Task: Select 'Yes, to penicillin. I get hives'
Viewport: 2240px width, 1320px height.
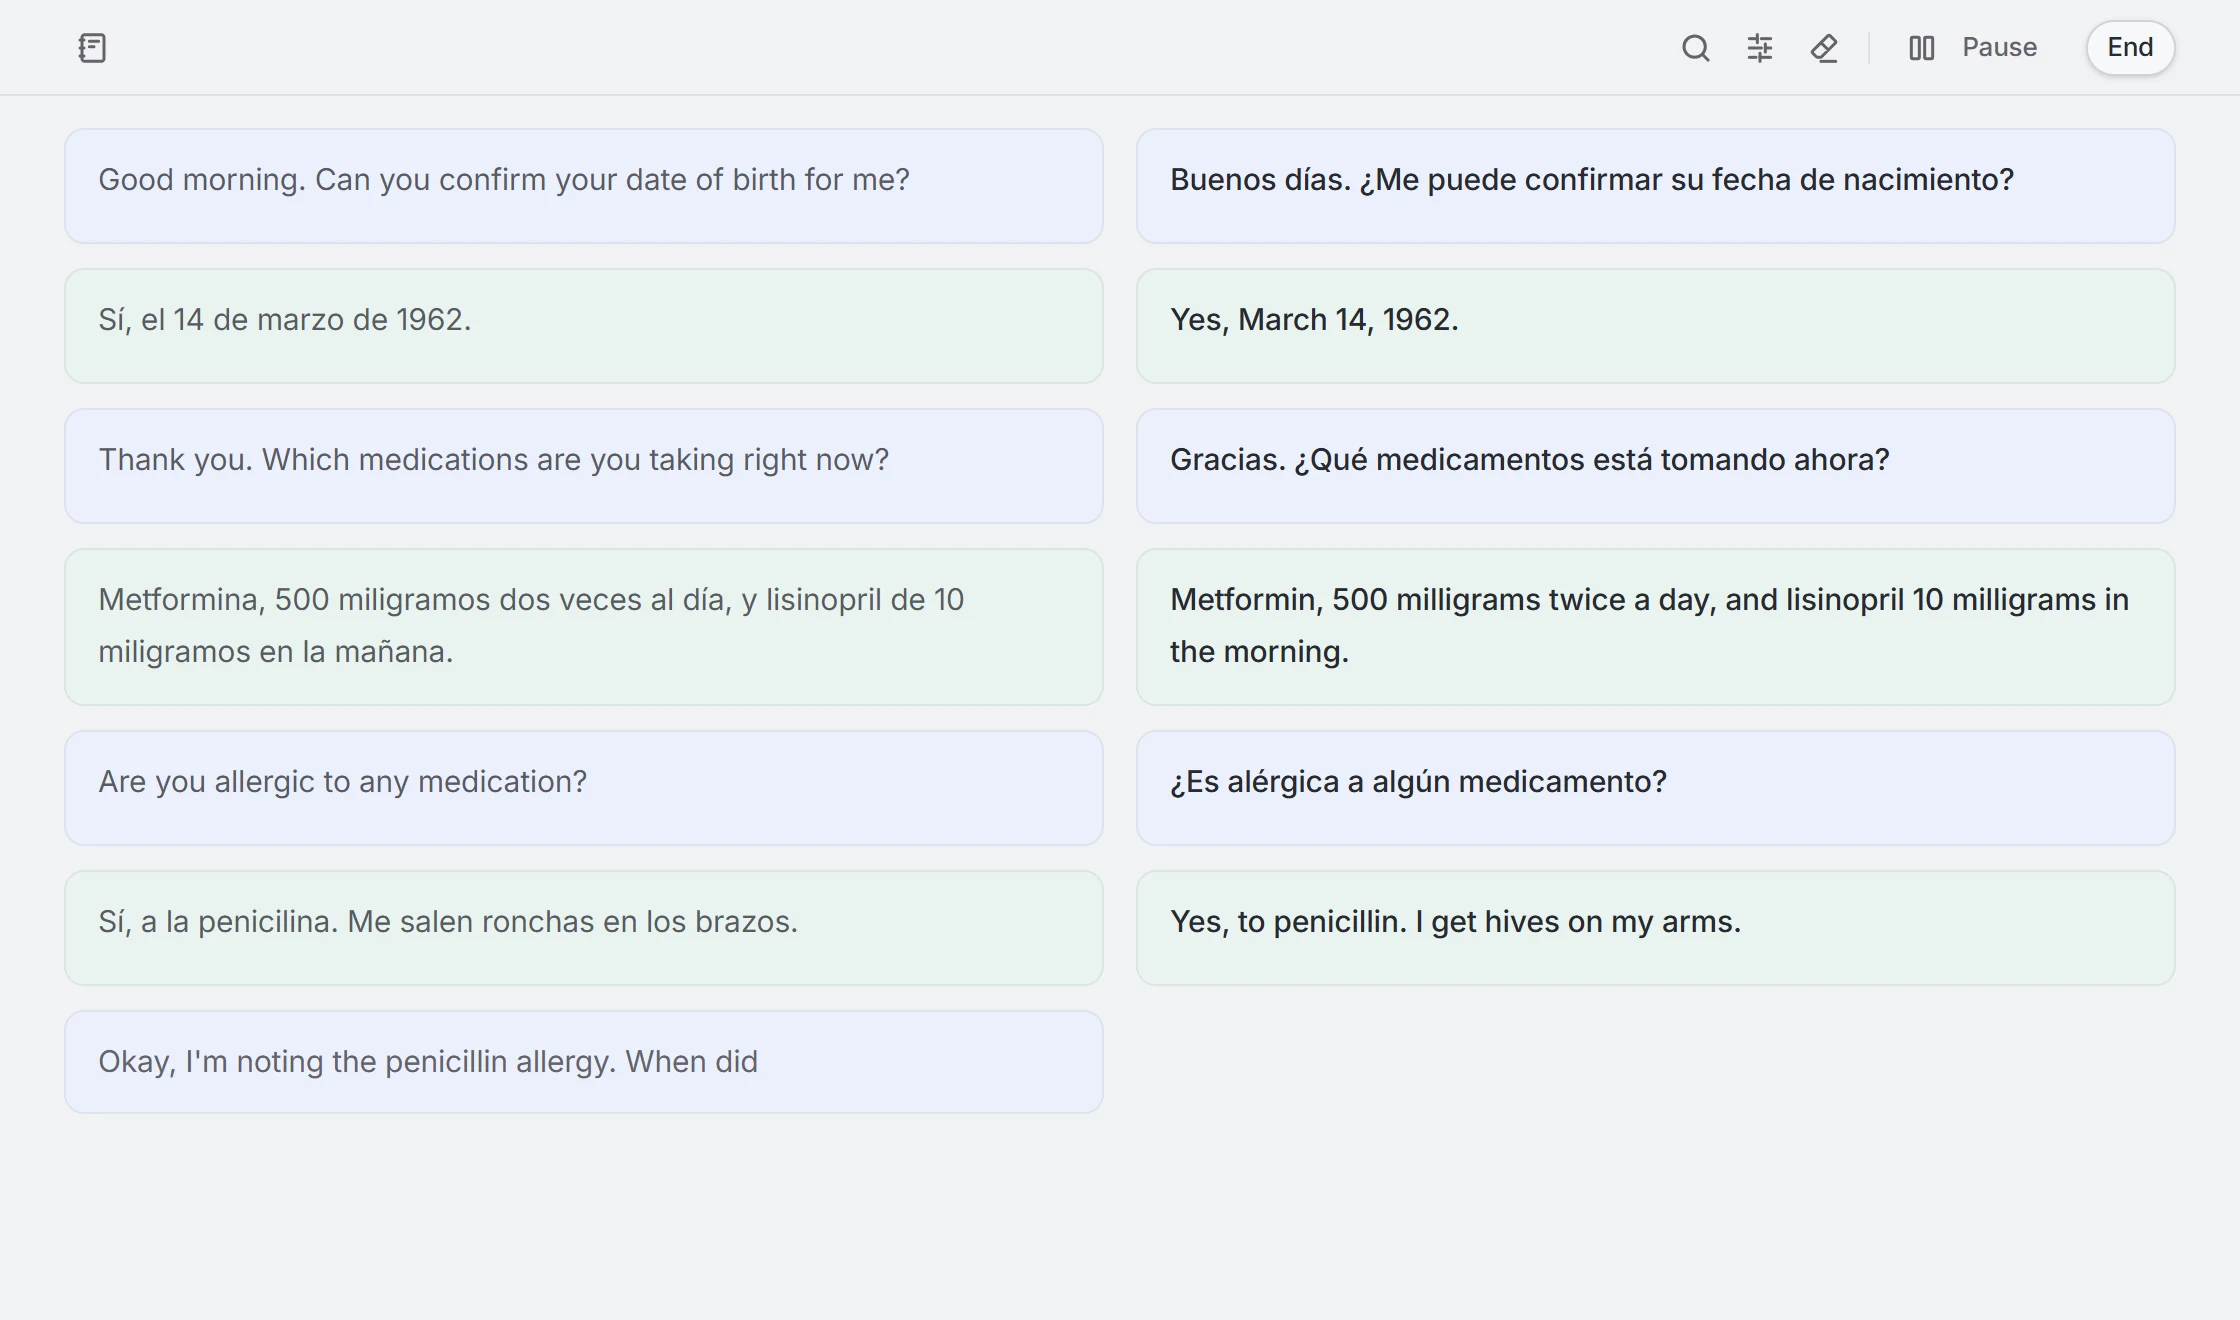Action: pyautogui.click(x=1656, y=928)
